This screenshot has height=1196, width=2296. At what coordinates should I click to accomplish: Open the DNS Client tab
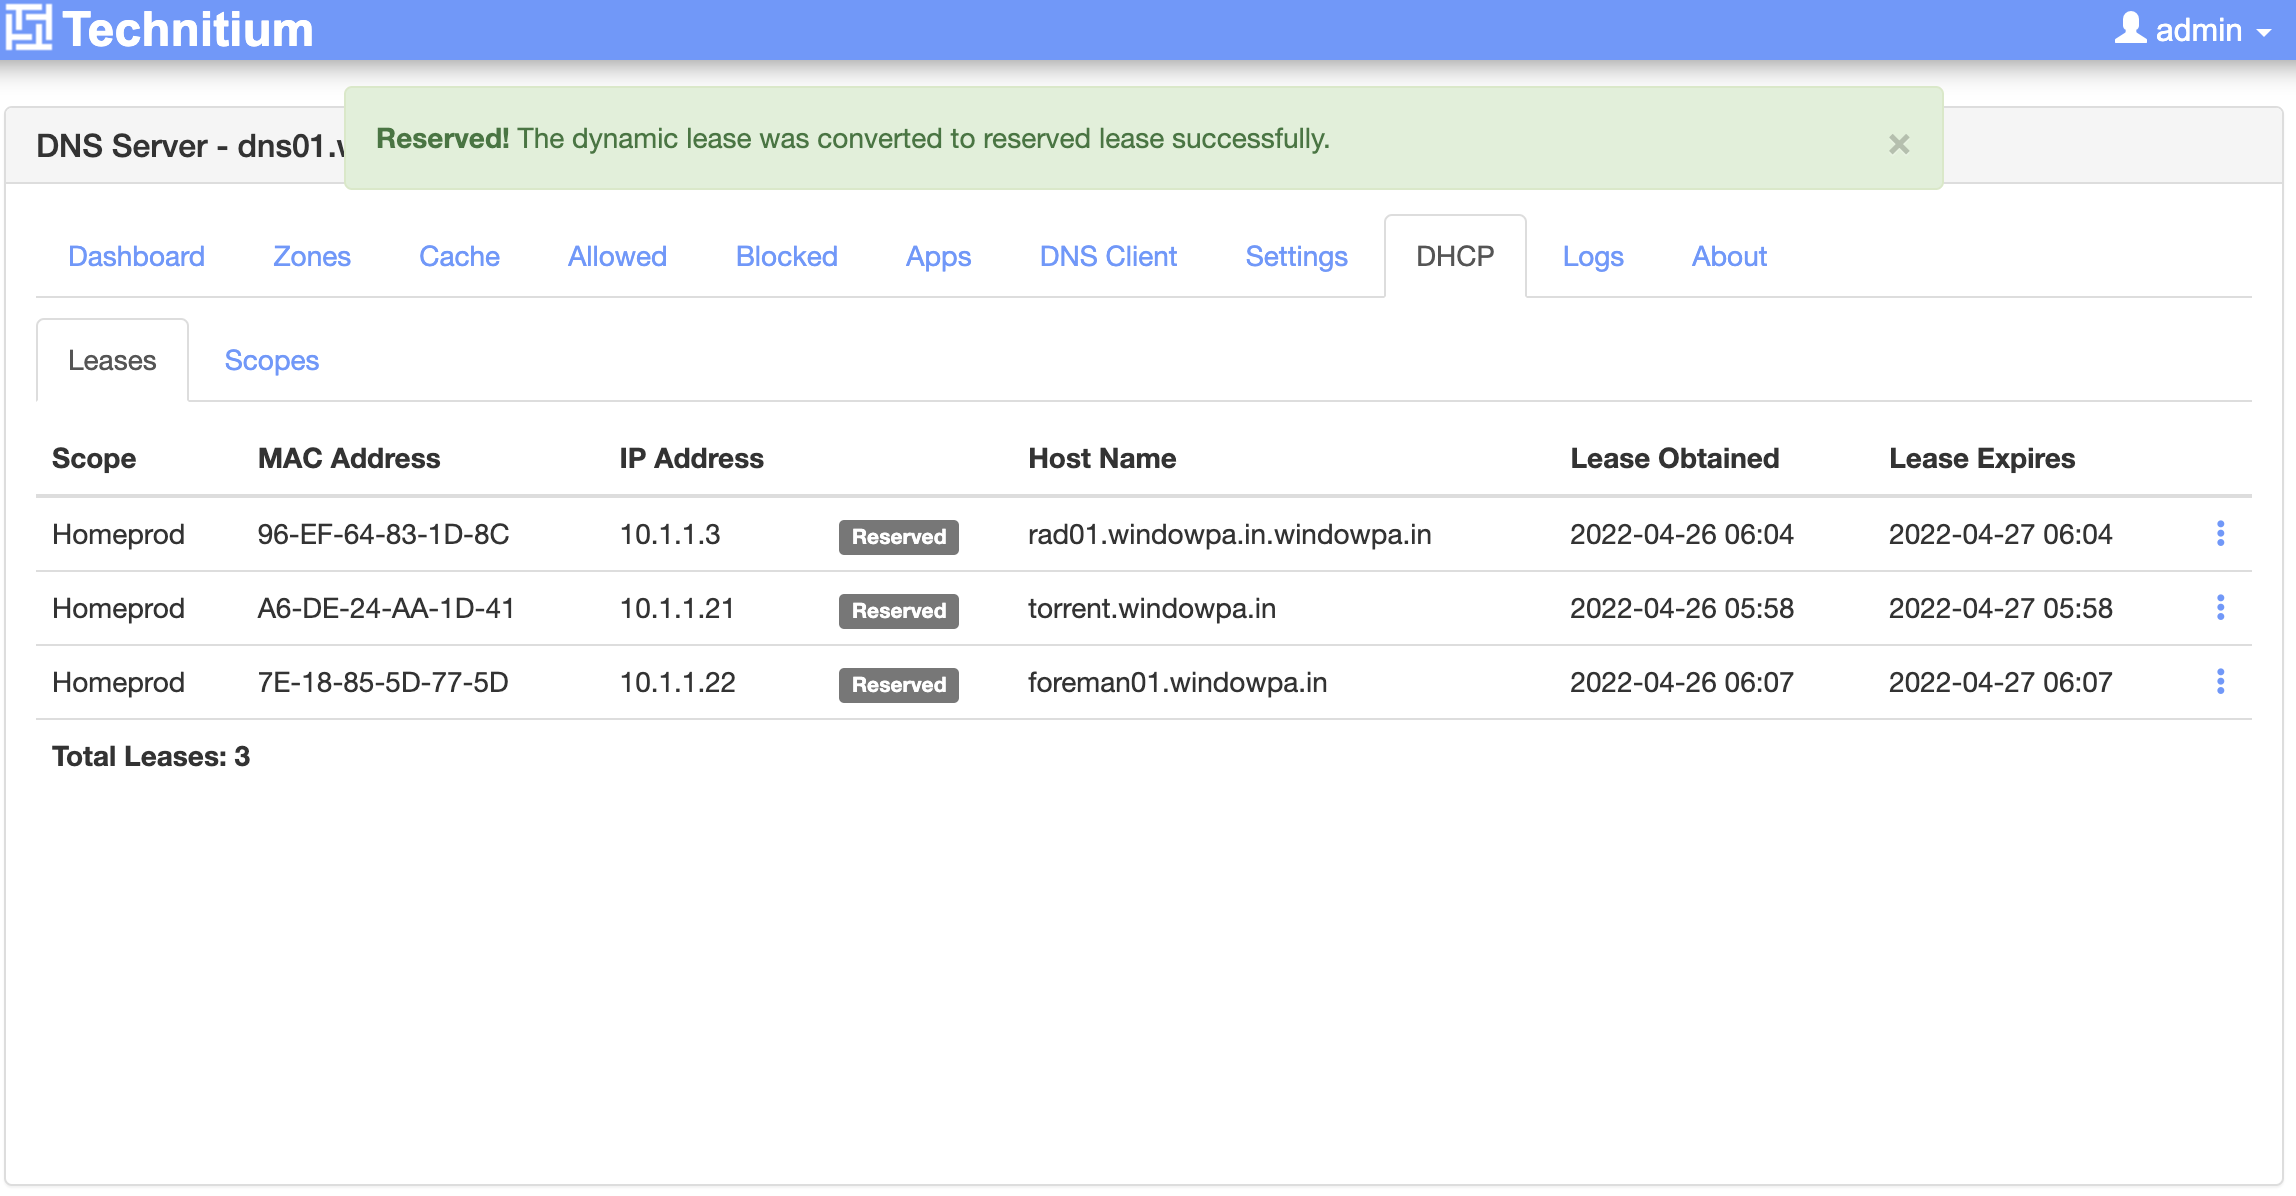pos(1108,256)
